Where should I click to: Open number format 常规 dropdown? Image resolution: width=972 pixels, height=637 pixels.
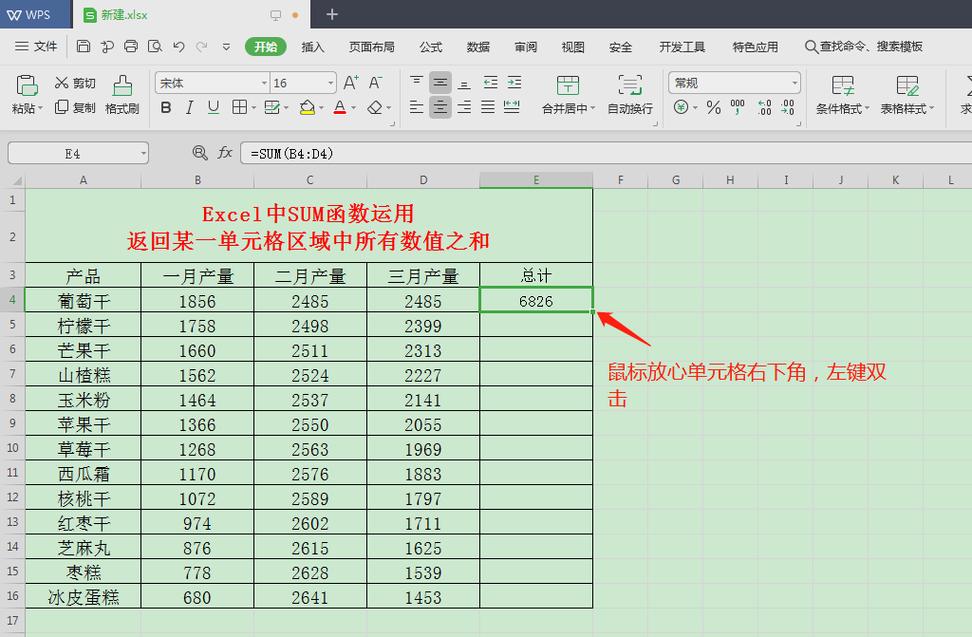(x=794, y=83)
